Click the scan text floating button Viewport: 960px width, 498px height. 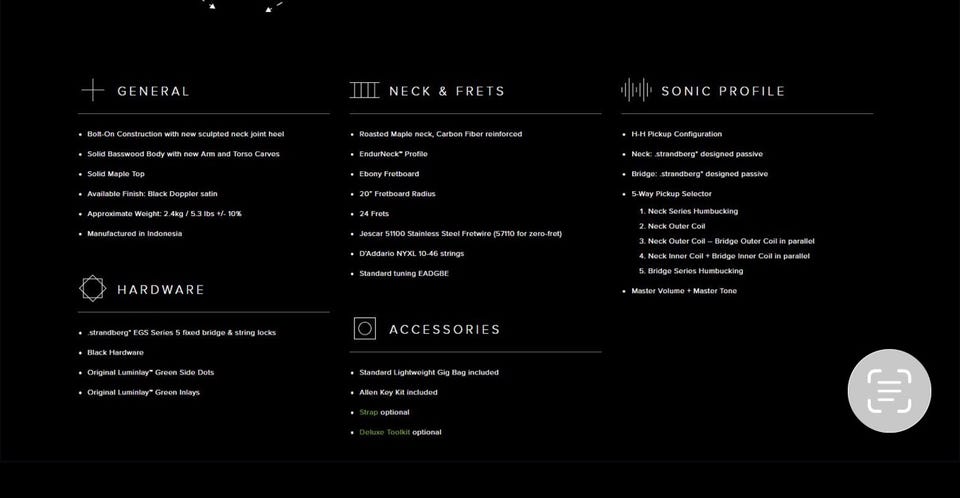(889, 391)
